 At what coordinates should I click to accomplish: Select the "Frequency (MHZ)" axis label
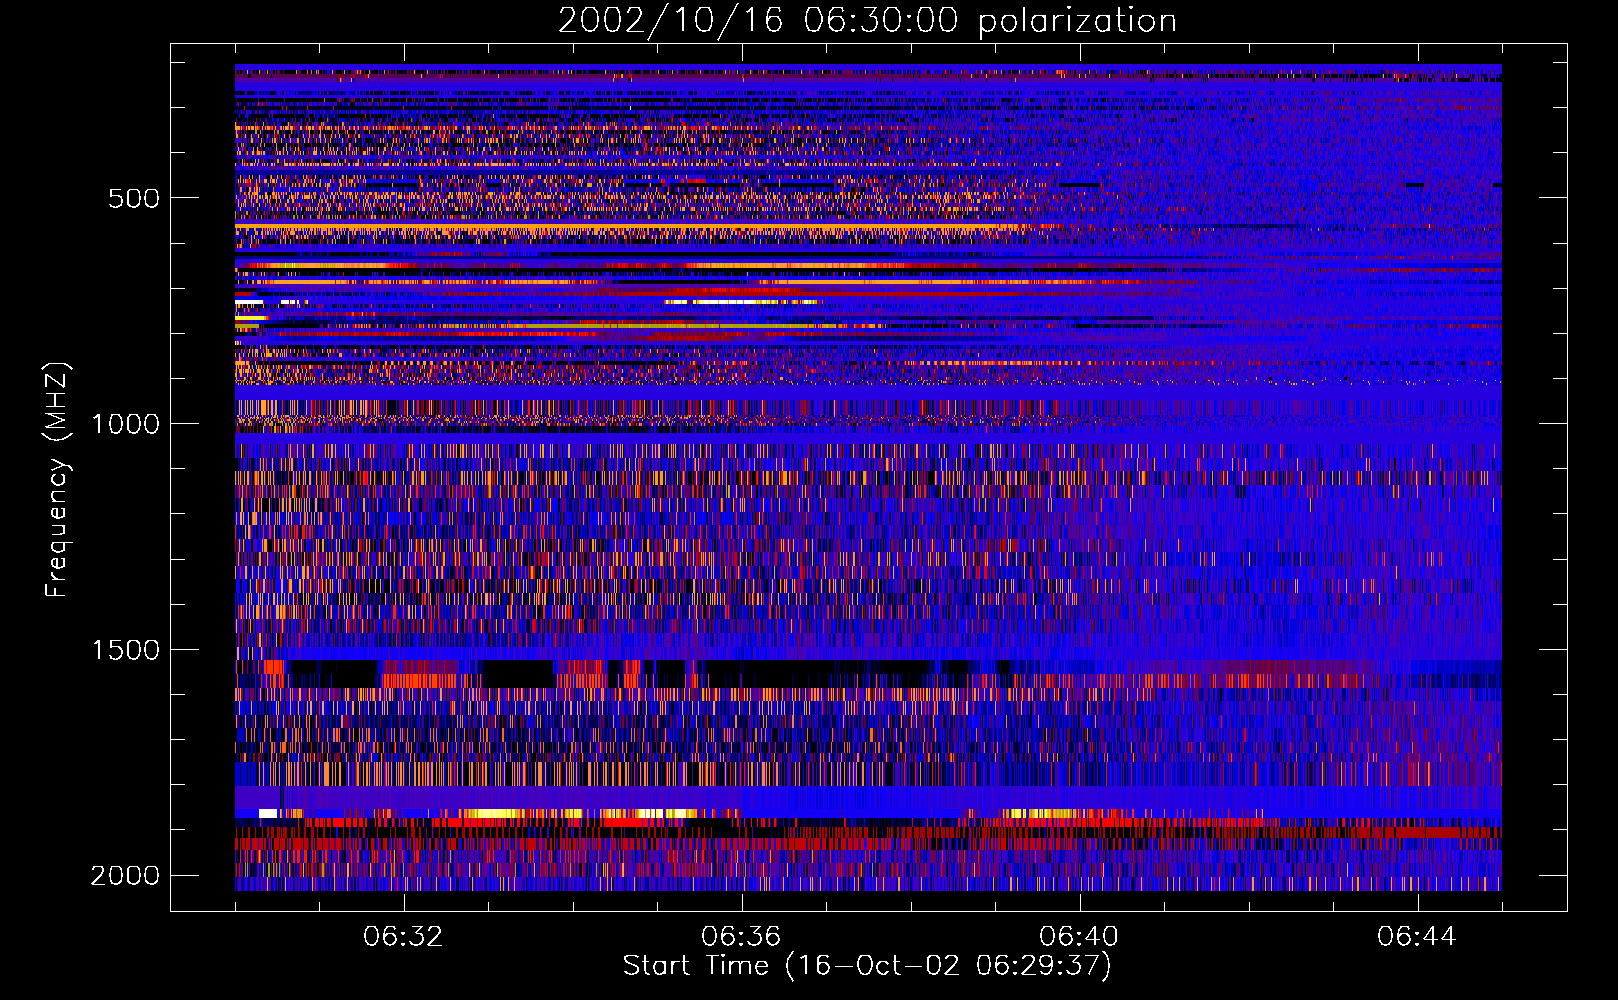pos(58,480)
